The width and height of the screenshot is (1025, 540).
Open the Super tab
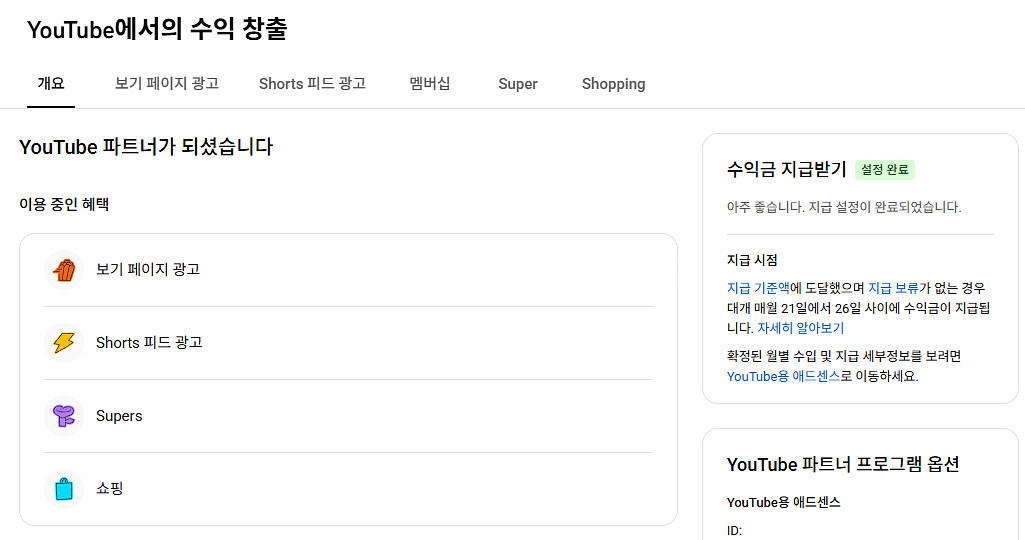[518, 84]
